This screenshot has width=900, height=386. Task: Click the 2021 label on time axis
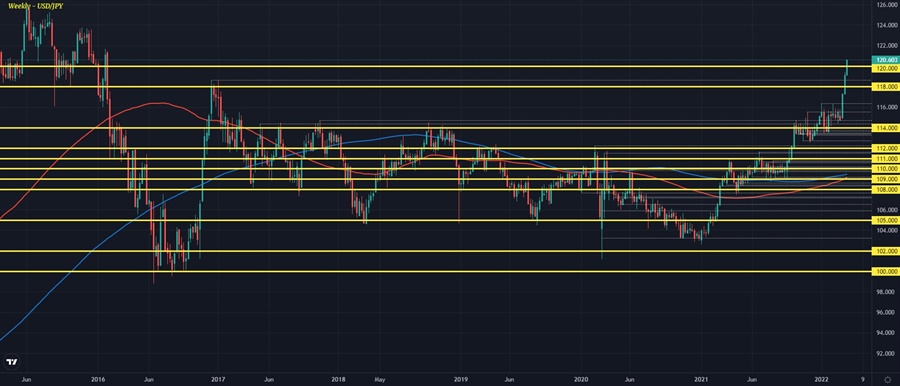701,380
